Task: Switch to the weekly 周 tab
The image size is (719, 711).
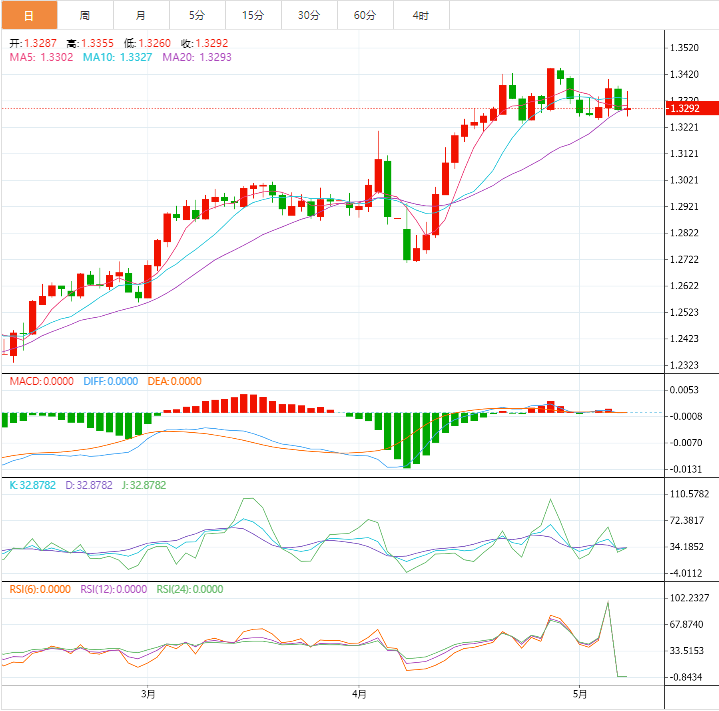Action: click(x=85, y=15)
